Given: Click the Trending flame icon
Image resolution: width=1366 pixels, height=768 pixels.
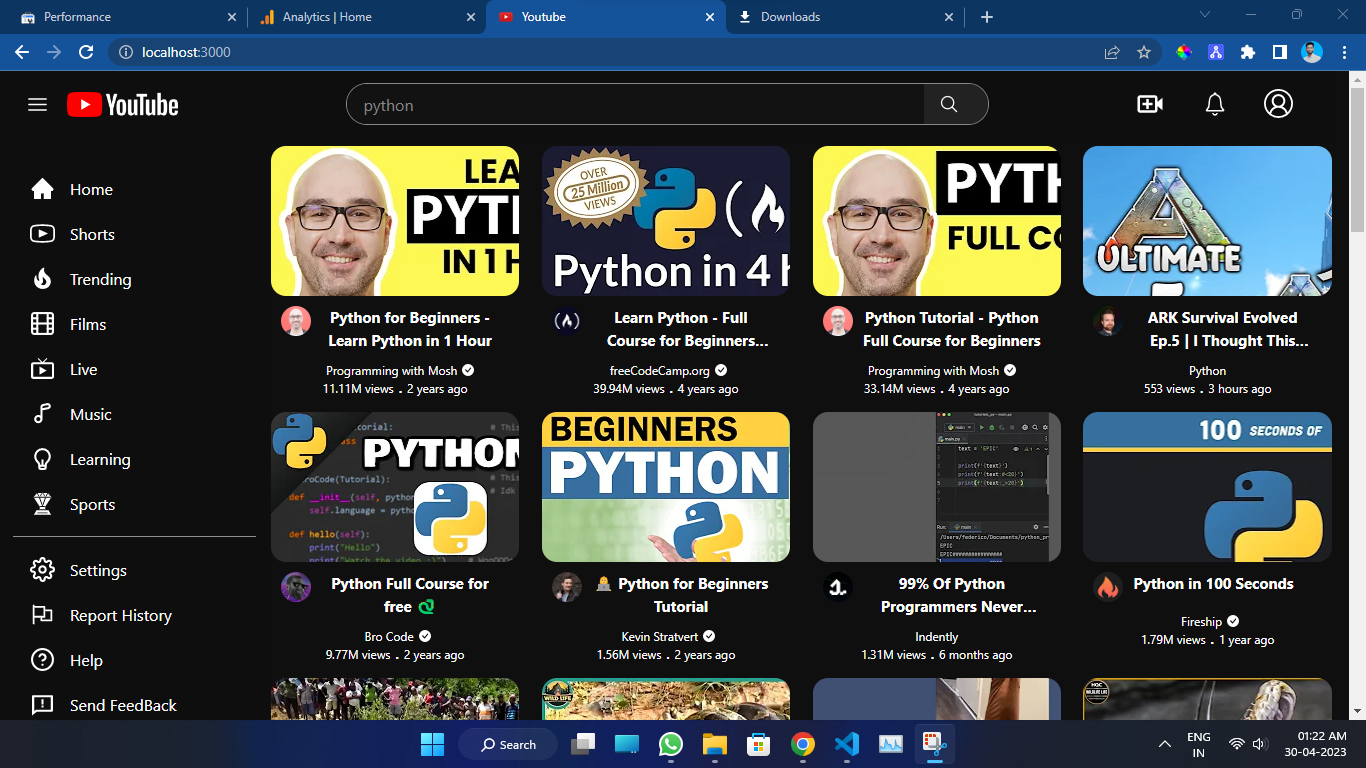Looking at the screenshot, I should [42, 279].
